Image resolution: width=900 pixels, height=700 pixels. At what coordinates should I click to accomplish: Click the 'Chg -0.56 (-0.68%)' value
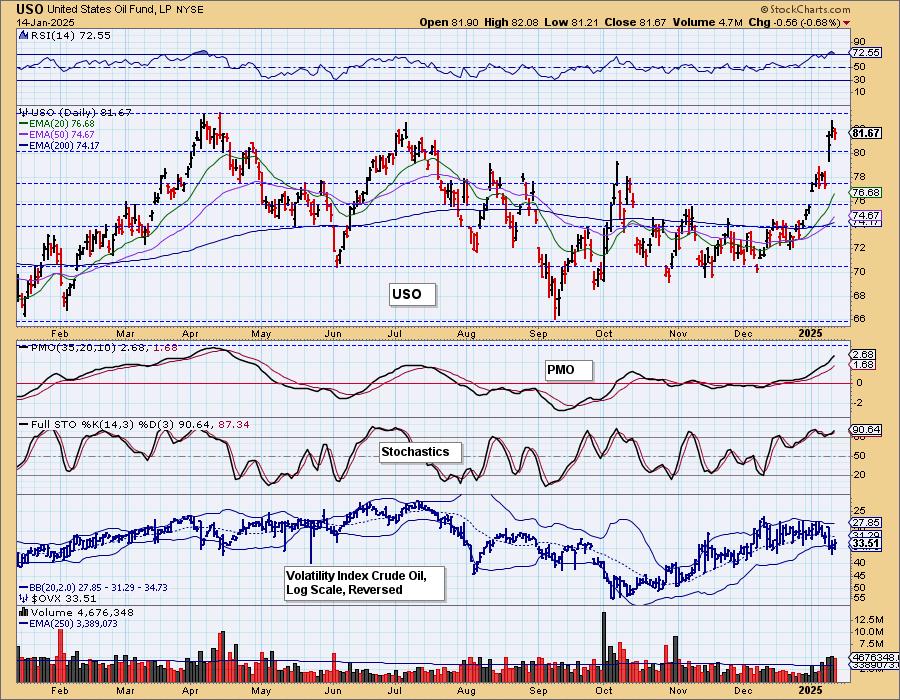[795, 22]
